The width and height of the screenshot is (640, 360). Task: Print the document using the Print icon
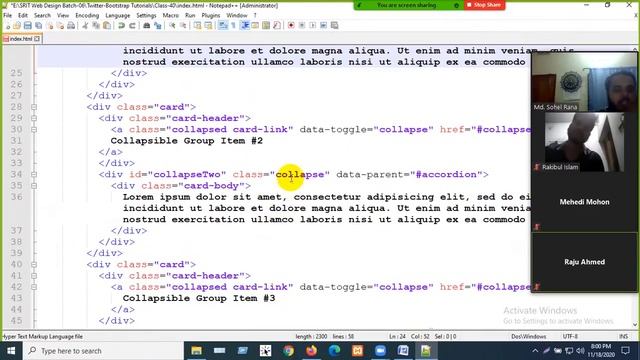tap(71, 25)
